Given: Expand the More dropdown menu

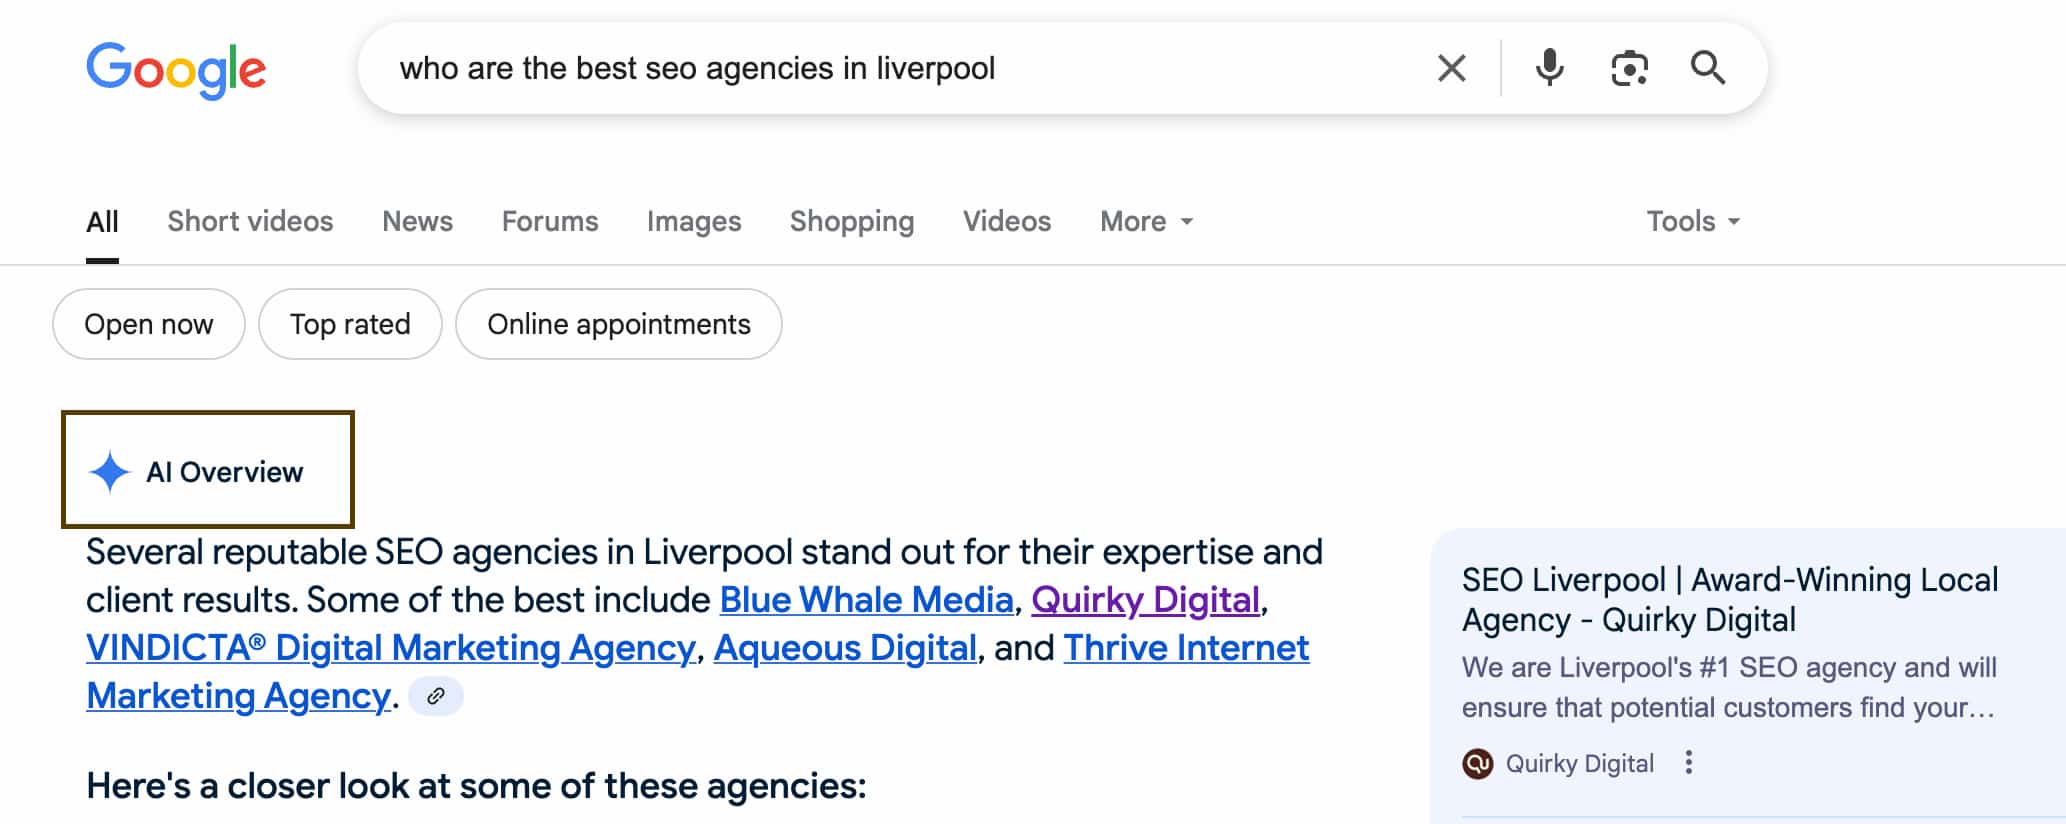Looking at the screenshot, I should pos(1146,221).
